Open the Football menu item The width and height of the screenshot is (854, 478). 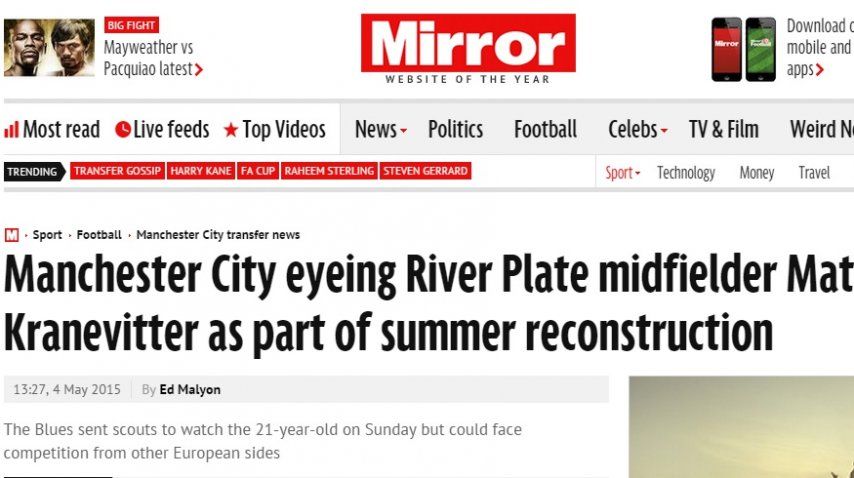point(545,130)
